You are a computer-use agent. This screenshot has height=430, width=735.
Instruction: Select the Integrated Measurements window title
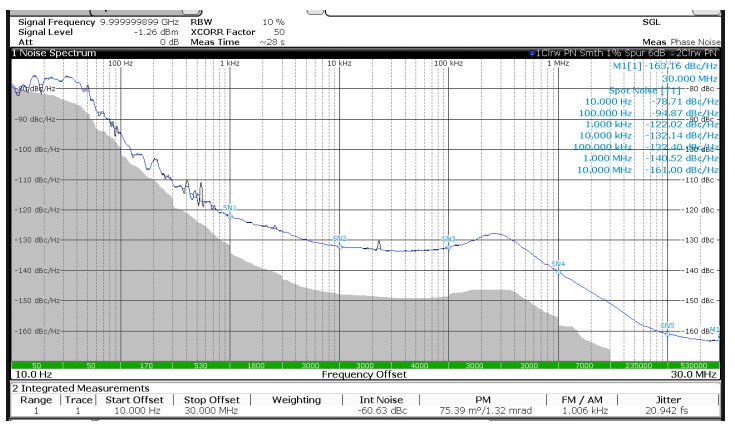click(80, 387)
